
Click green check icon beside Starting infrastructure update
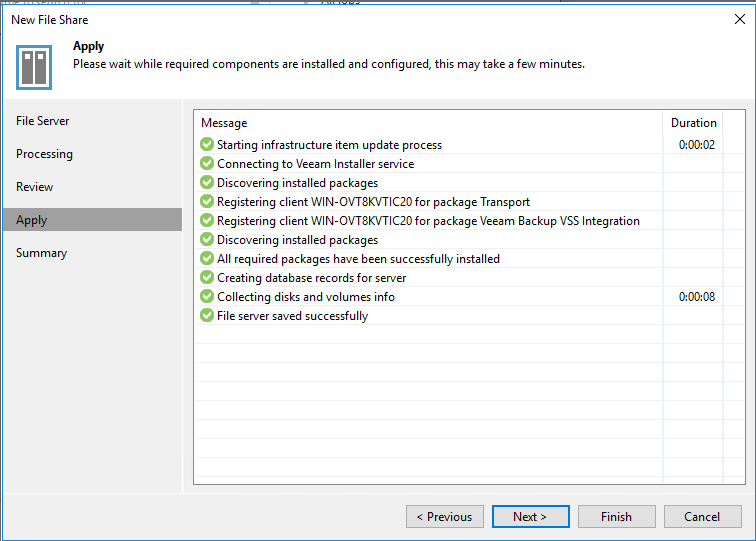click(x=207, y=145)
